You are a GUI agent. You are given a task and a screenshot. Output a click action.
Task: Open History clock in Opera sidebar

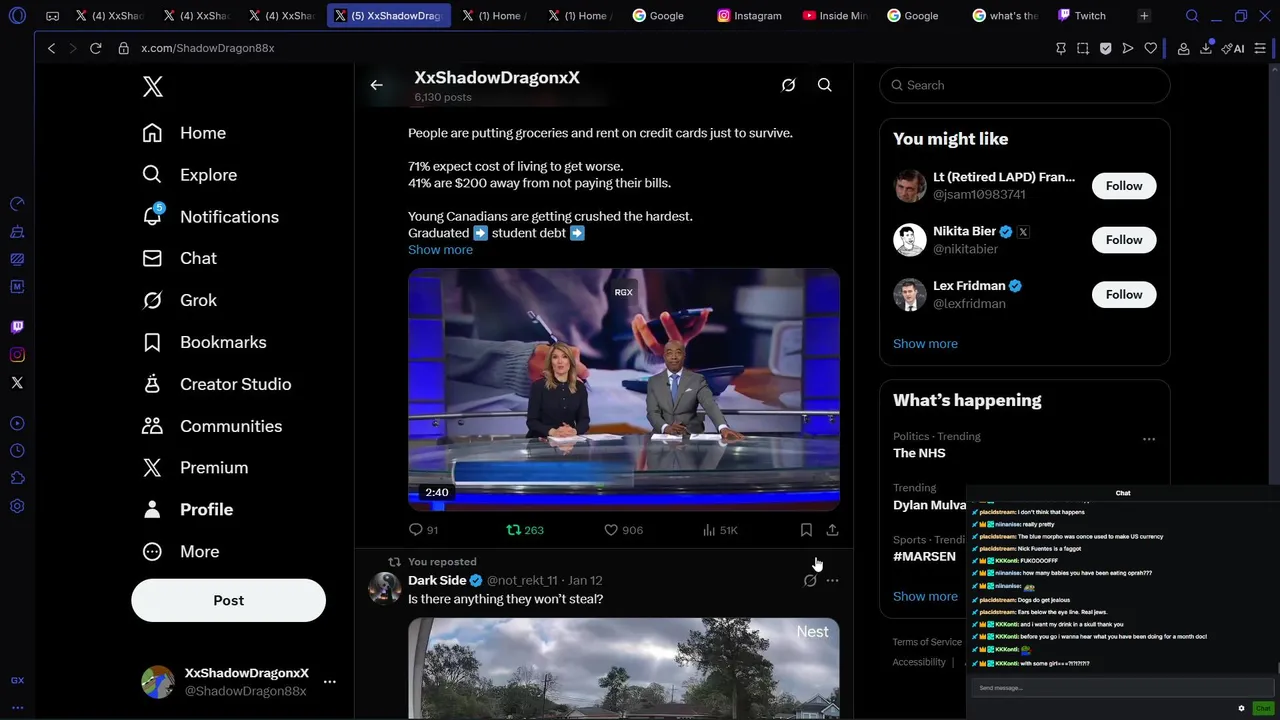pyautogui.click(x=17, y=451)
